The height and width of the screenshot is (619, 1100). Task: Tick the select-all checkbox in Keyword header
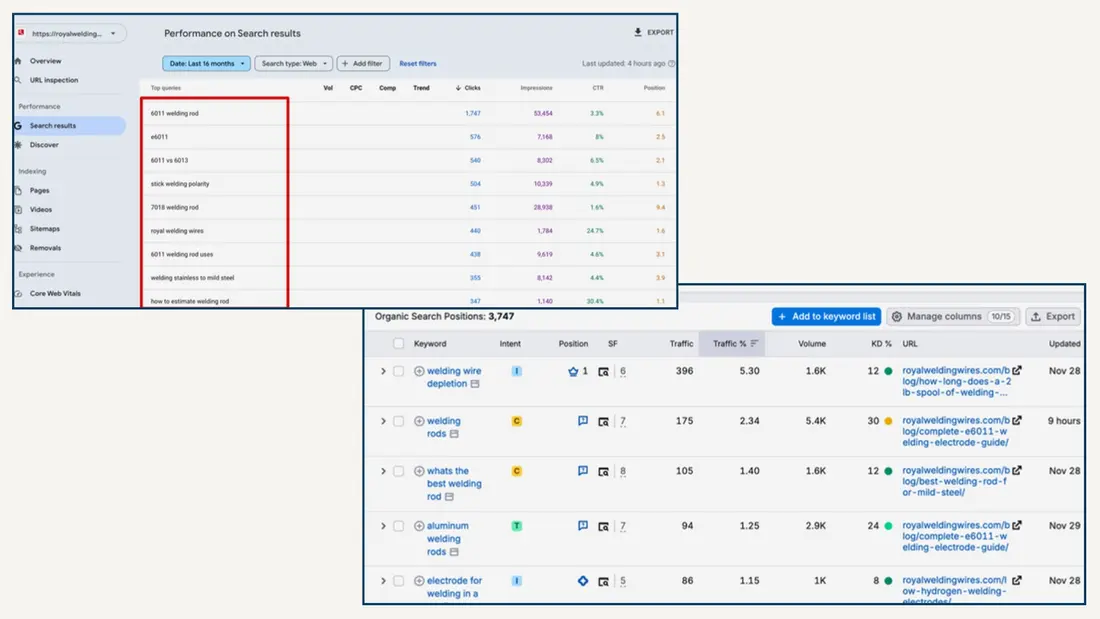pyautogui.click(x=398, y=343)
